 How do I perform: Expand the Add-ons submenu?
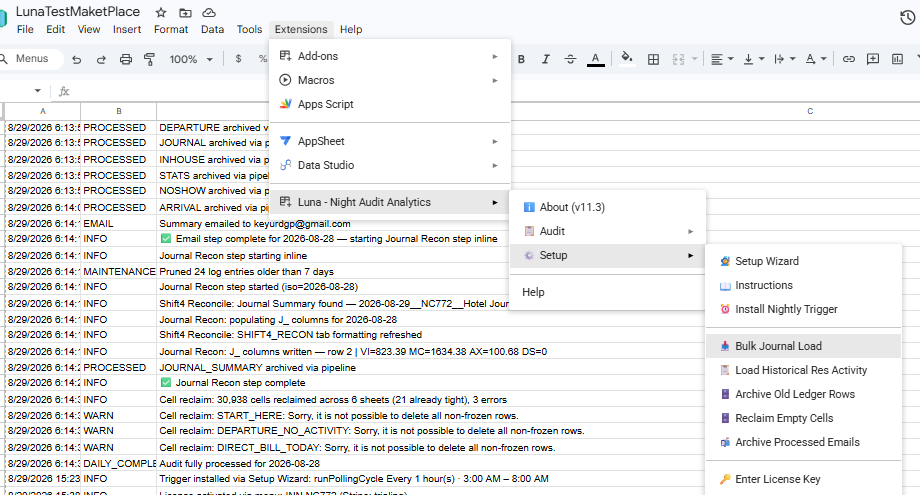pos(390,56)
